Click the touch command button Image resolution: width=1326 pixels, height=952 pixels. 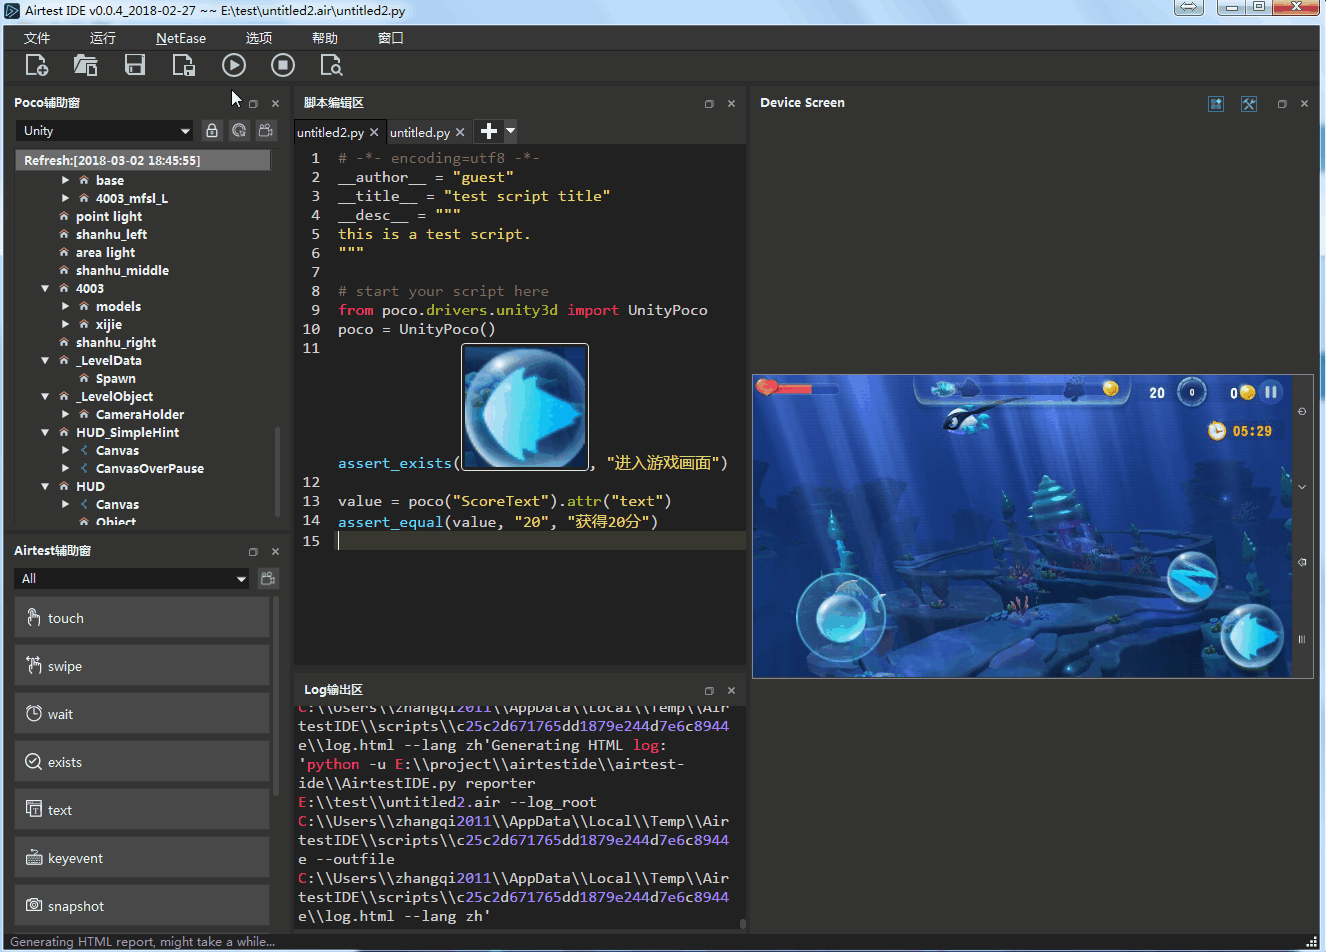142,618
